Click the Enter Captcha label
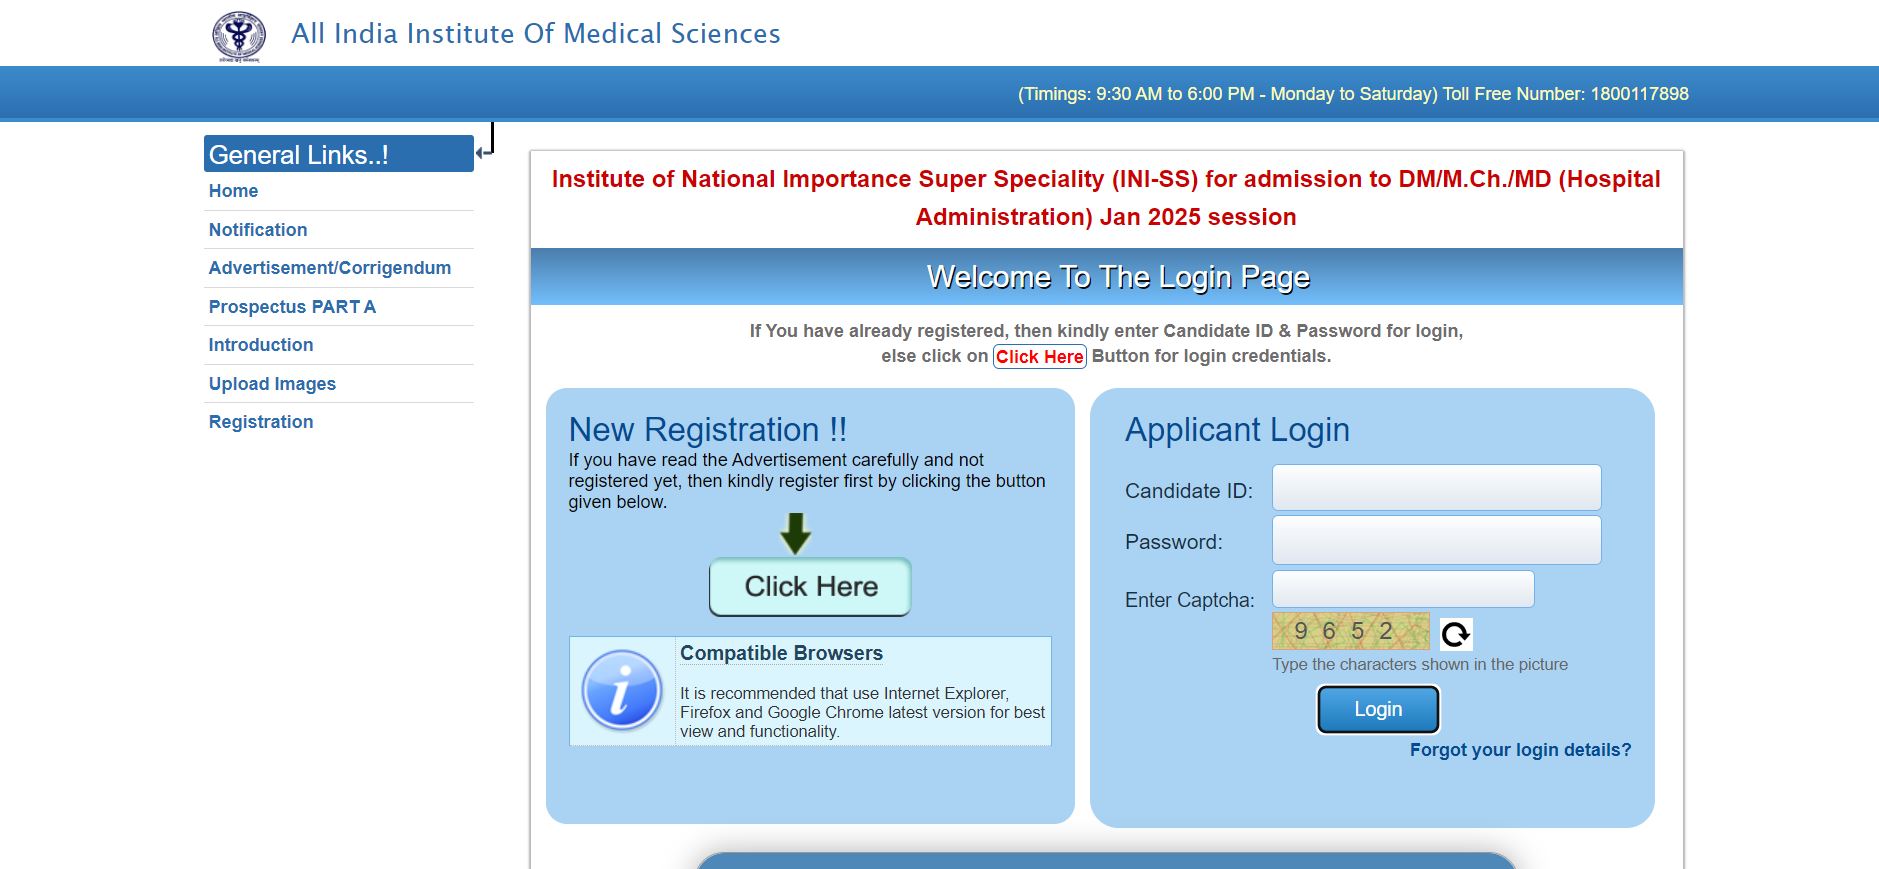Screen dimensions: 1879x869 1190,600
